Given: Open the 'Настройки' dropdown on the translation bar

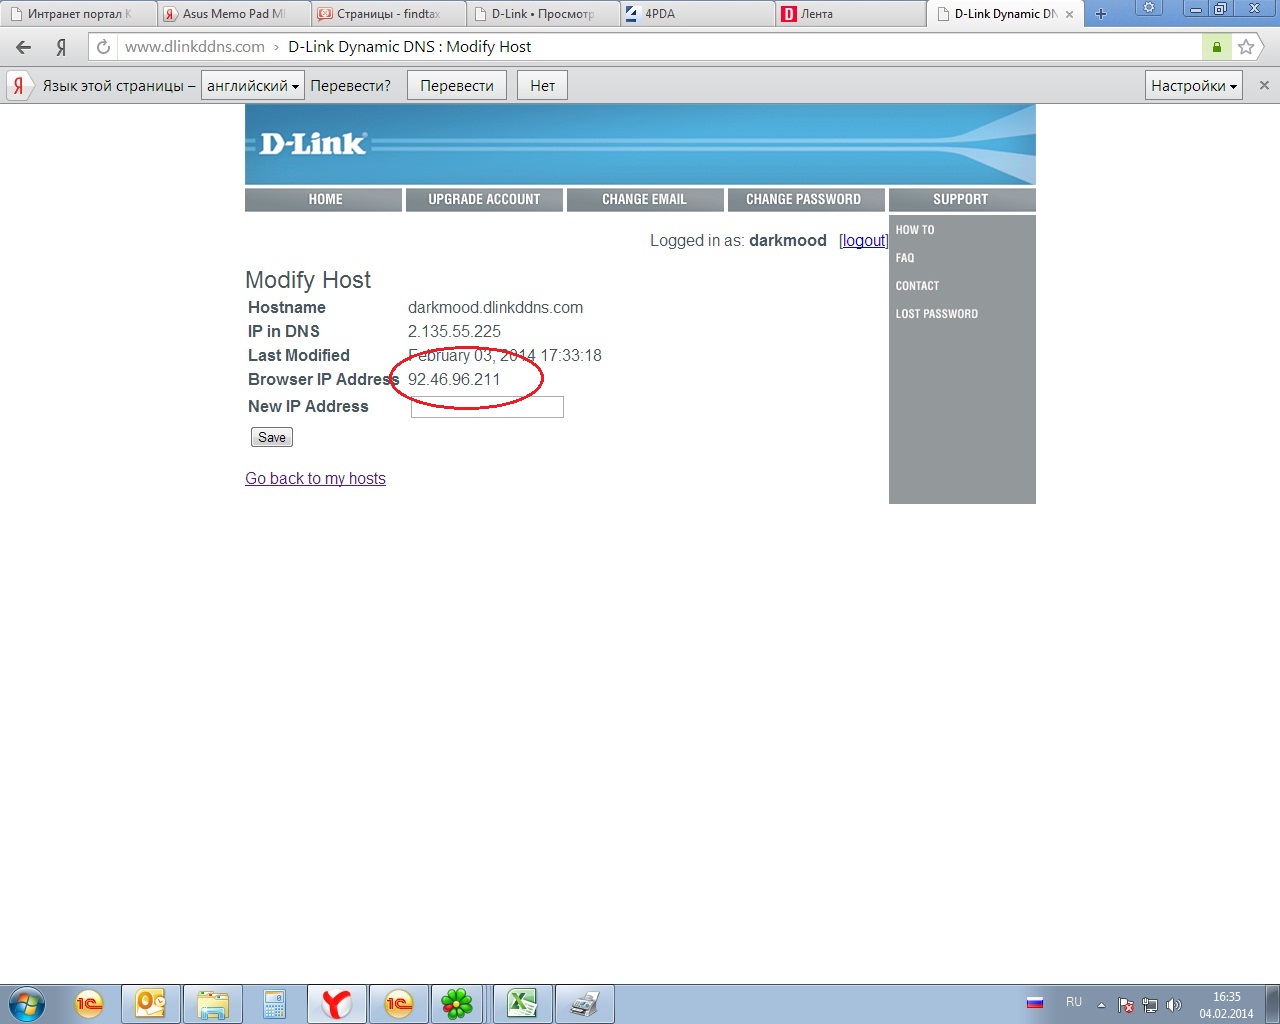Looking at the screenshot, I should coord(1194,86).
